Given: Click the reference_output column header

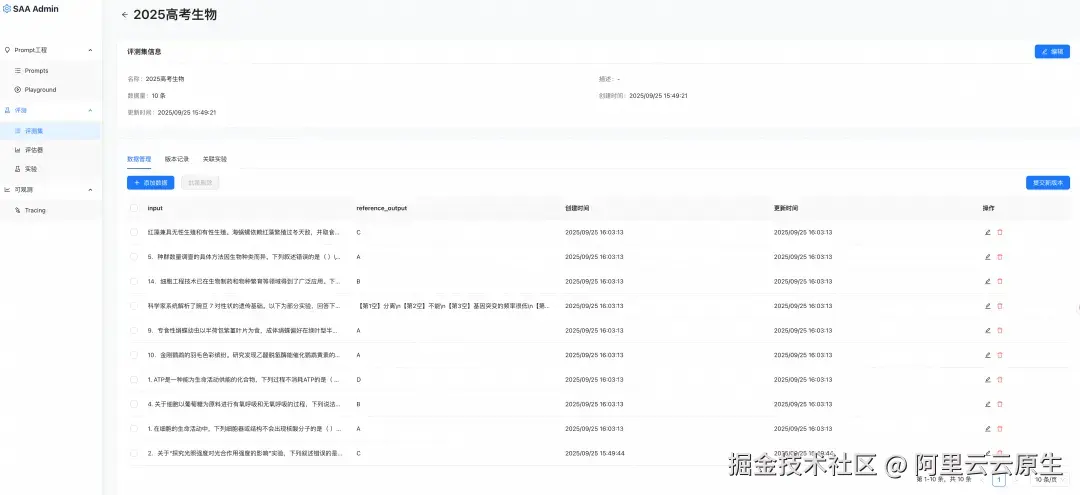Looking at the screenshot, I should 381,208.
